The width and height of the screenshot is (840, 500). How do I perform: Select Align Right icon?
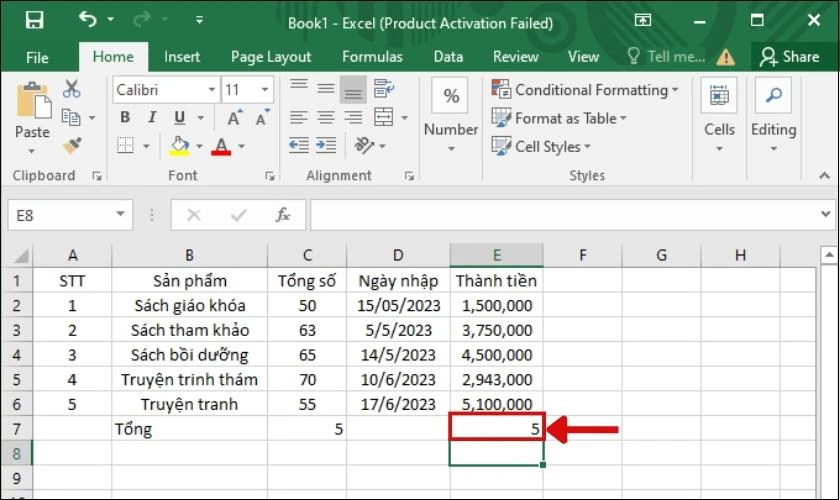353,117
